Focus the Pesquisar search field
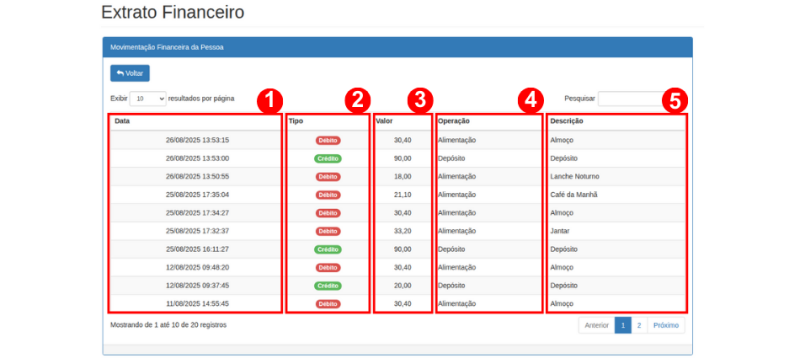 coord(632,99)
